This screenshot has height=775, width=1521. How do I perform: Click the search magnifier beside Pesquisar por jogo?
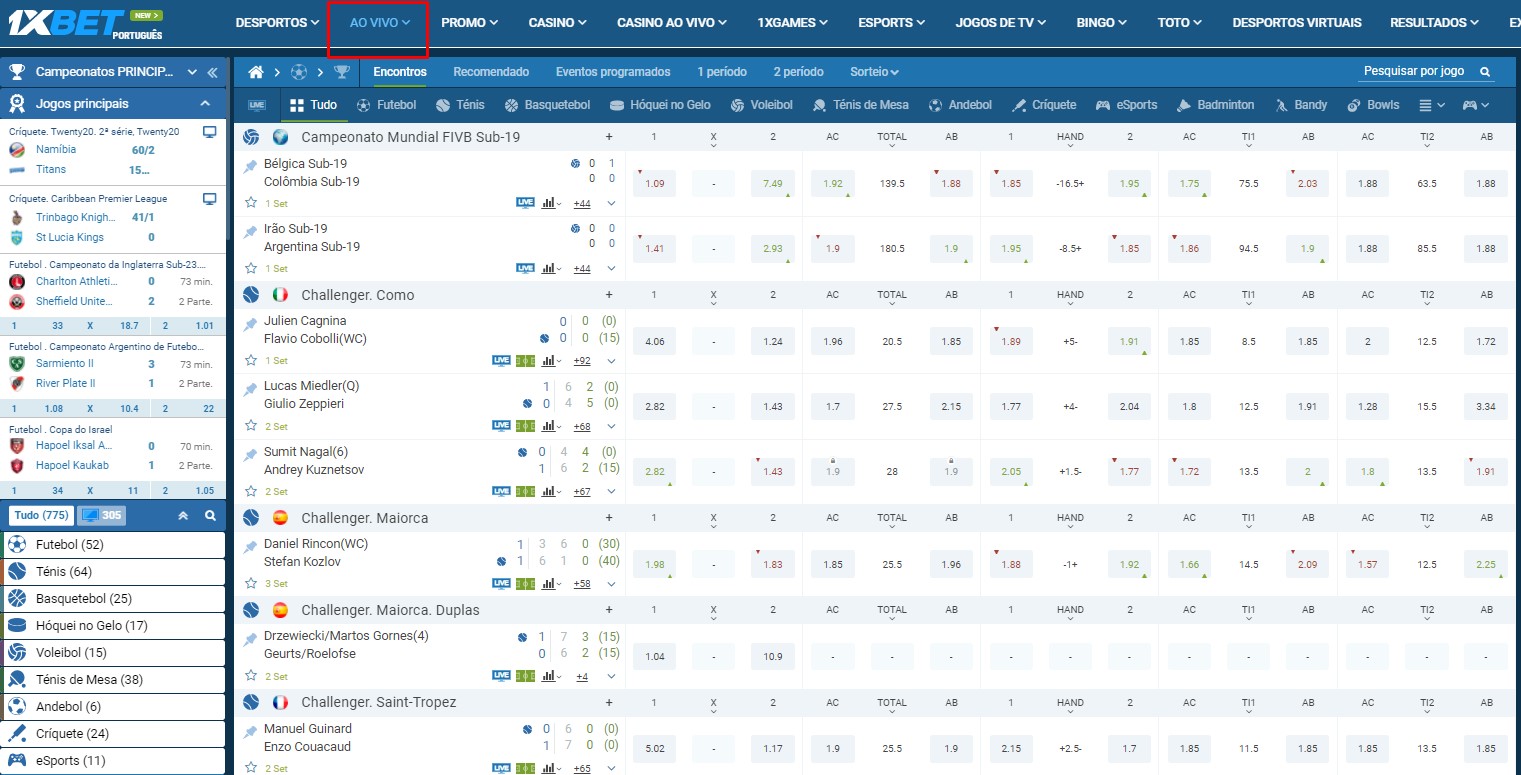1485,72
